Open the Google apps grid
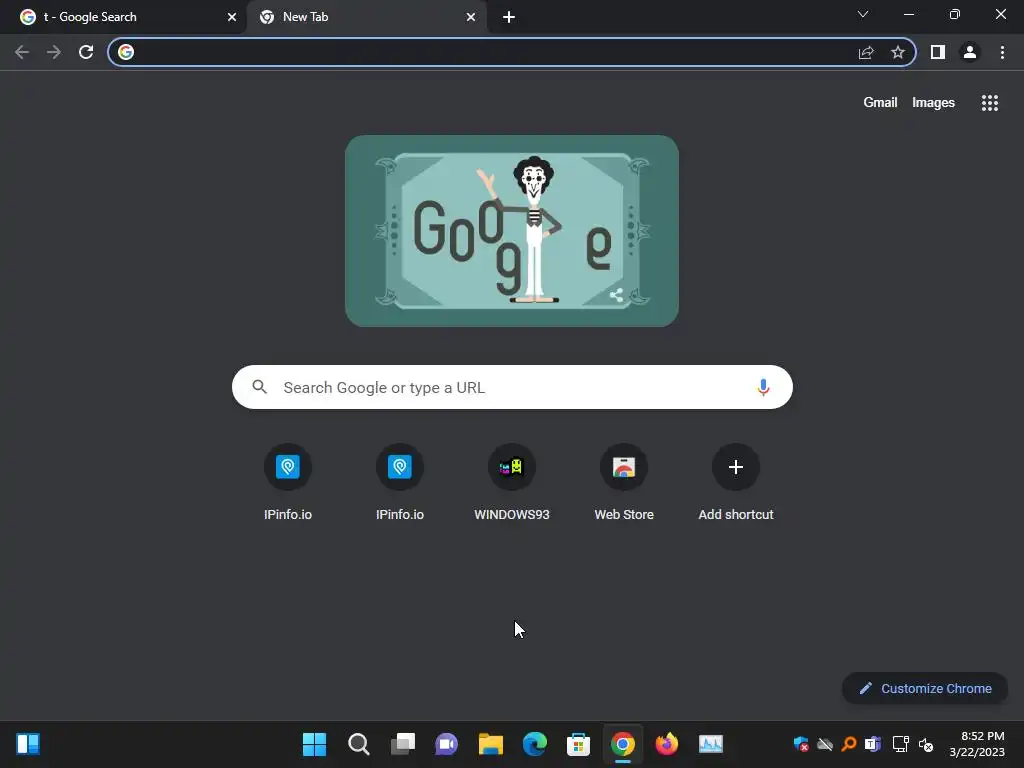 (989, 103)
